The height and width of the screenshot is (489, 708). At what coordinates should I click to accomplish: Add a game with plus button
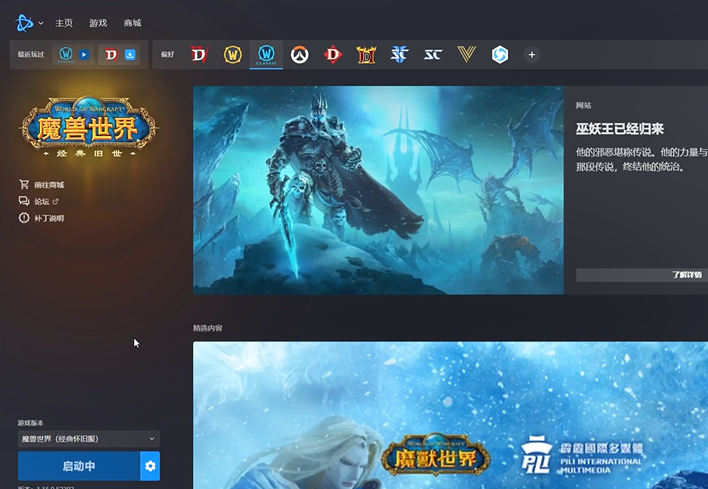[x=532, y=55]
